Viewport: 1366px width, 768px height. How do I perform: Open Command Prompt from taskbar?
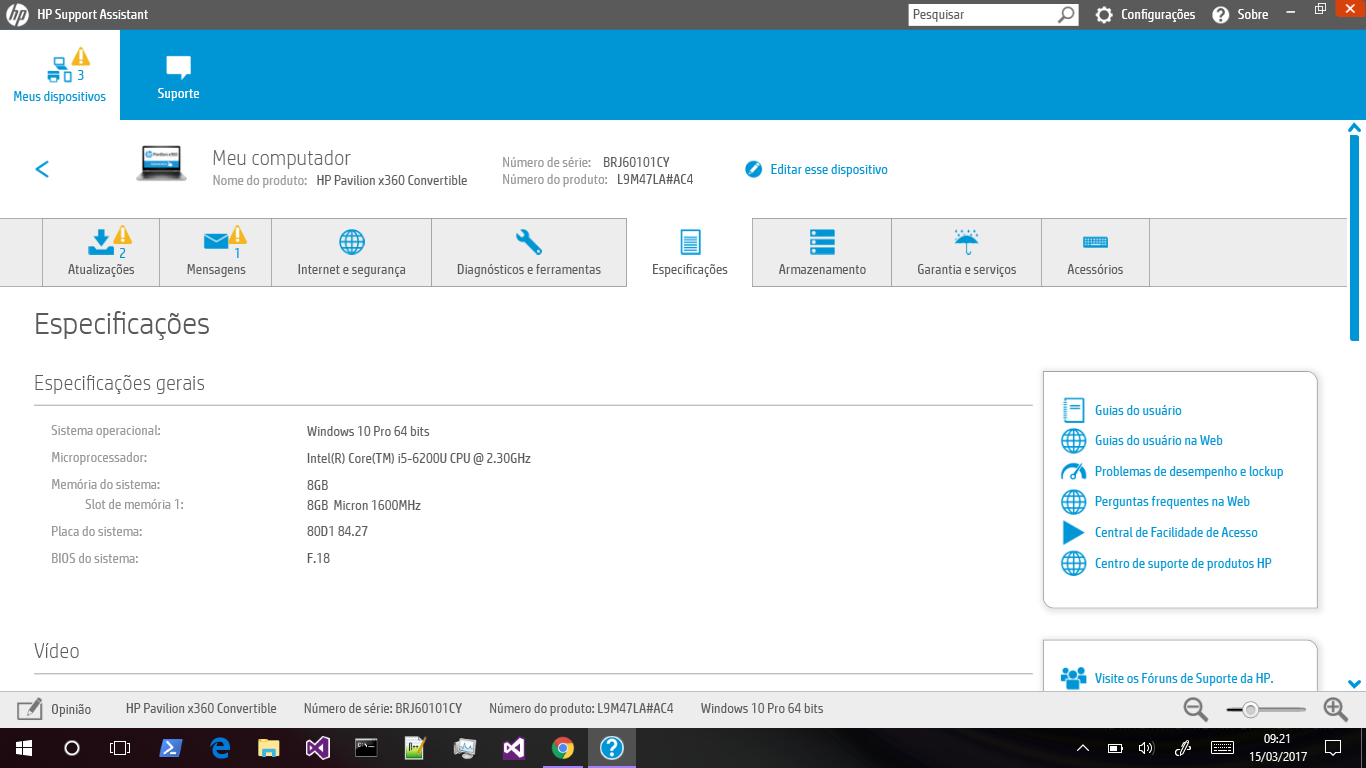[x=367, y=748]
